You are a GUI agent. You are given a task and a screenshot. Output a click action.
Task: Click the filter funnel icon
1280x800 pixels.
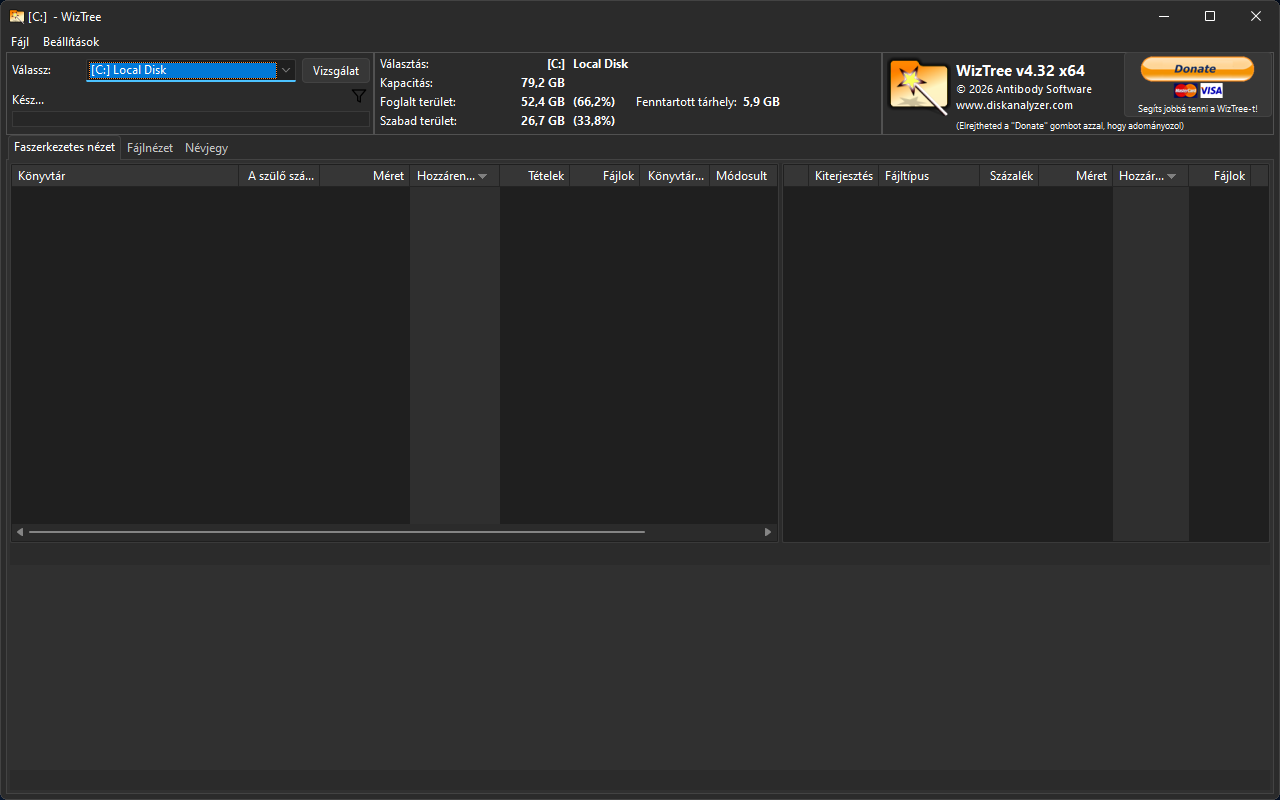[359, 96]
